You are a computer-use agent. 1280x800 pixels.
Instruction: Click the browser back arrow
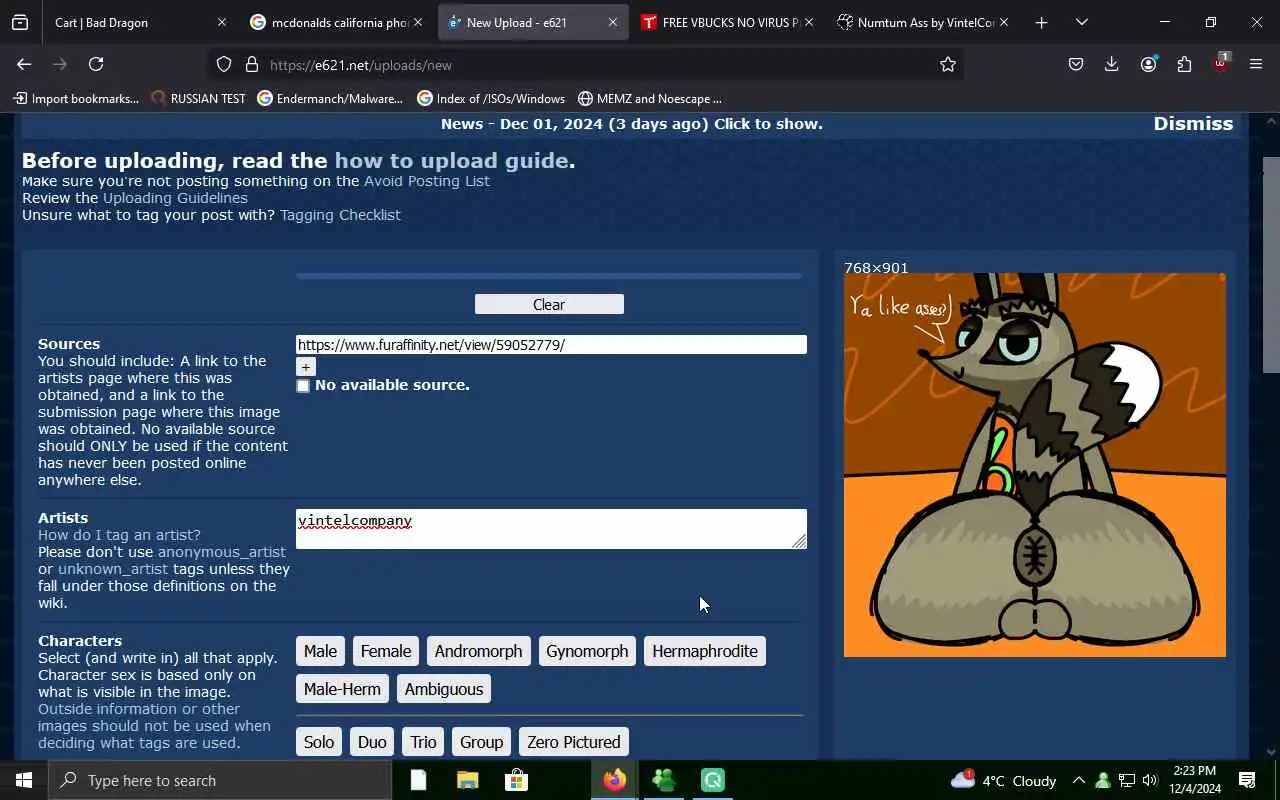(x=24, y=64)
